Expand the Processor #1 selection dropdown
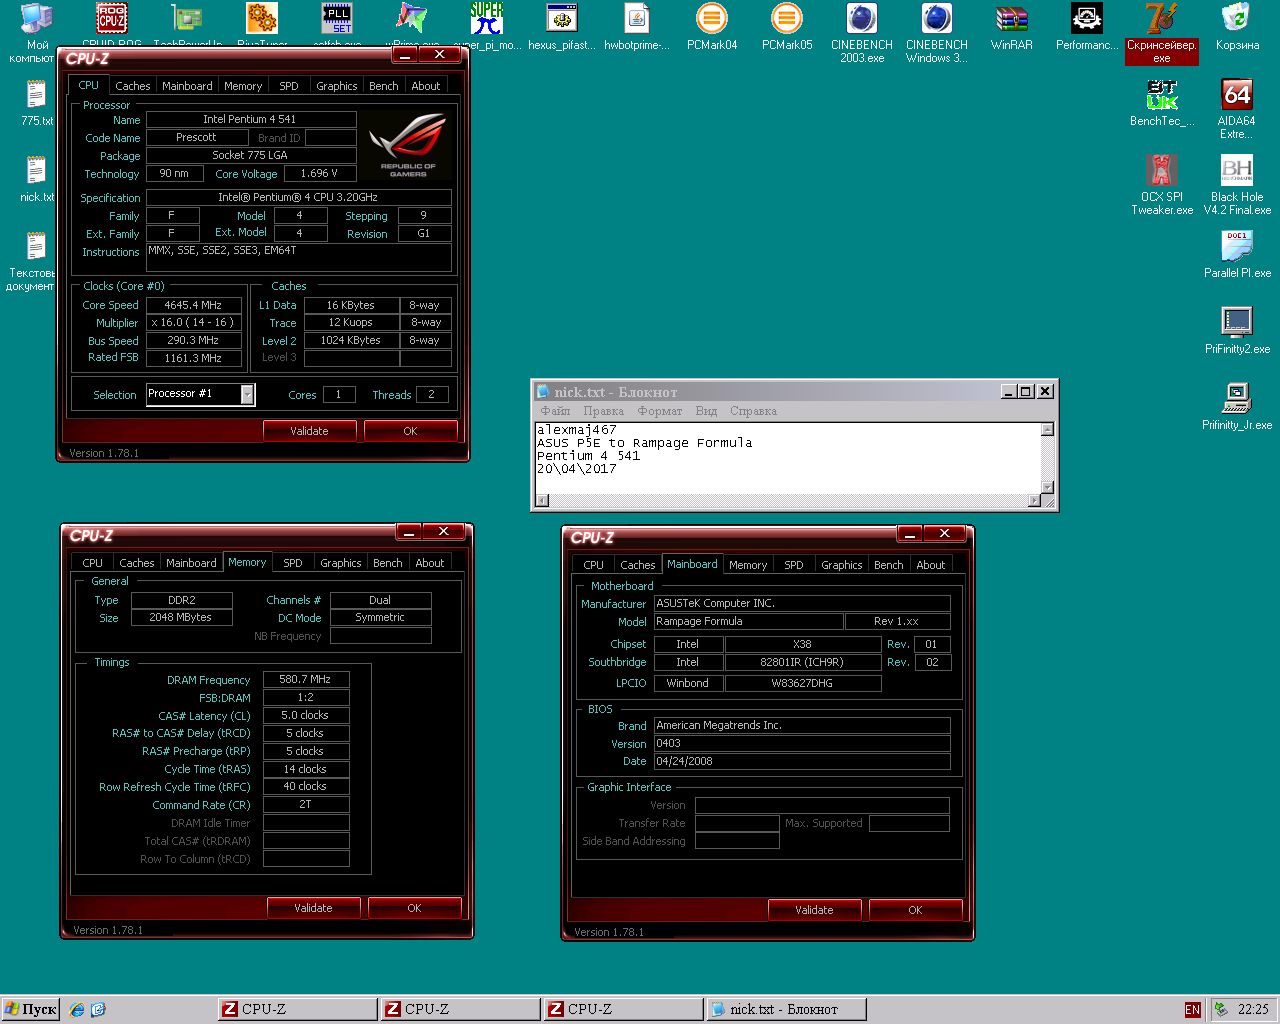 click(247, 395)
